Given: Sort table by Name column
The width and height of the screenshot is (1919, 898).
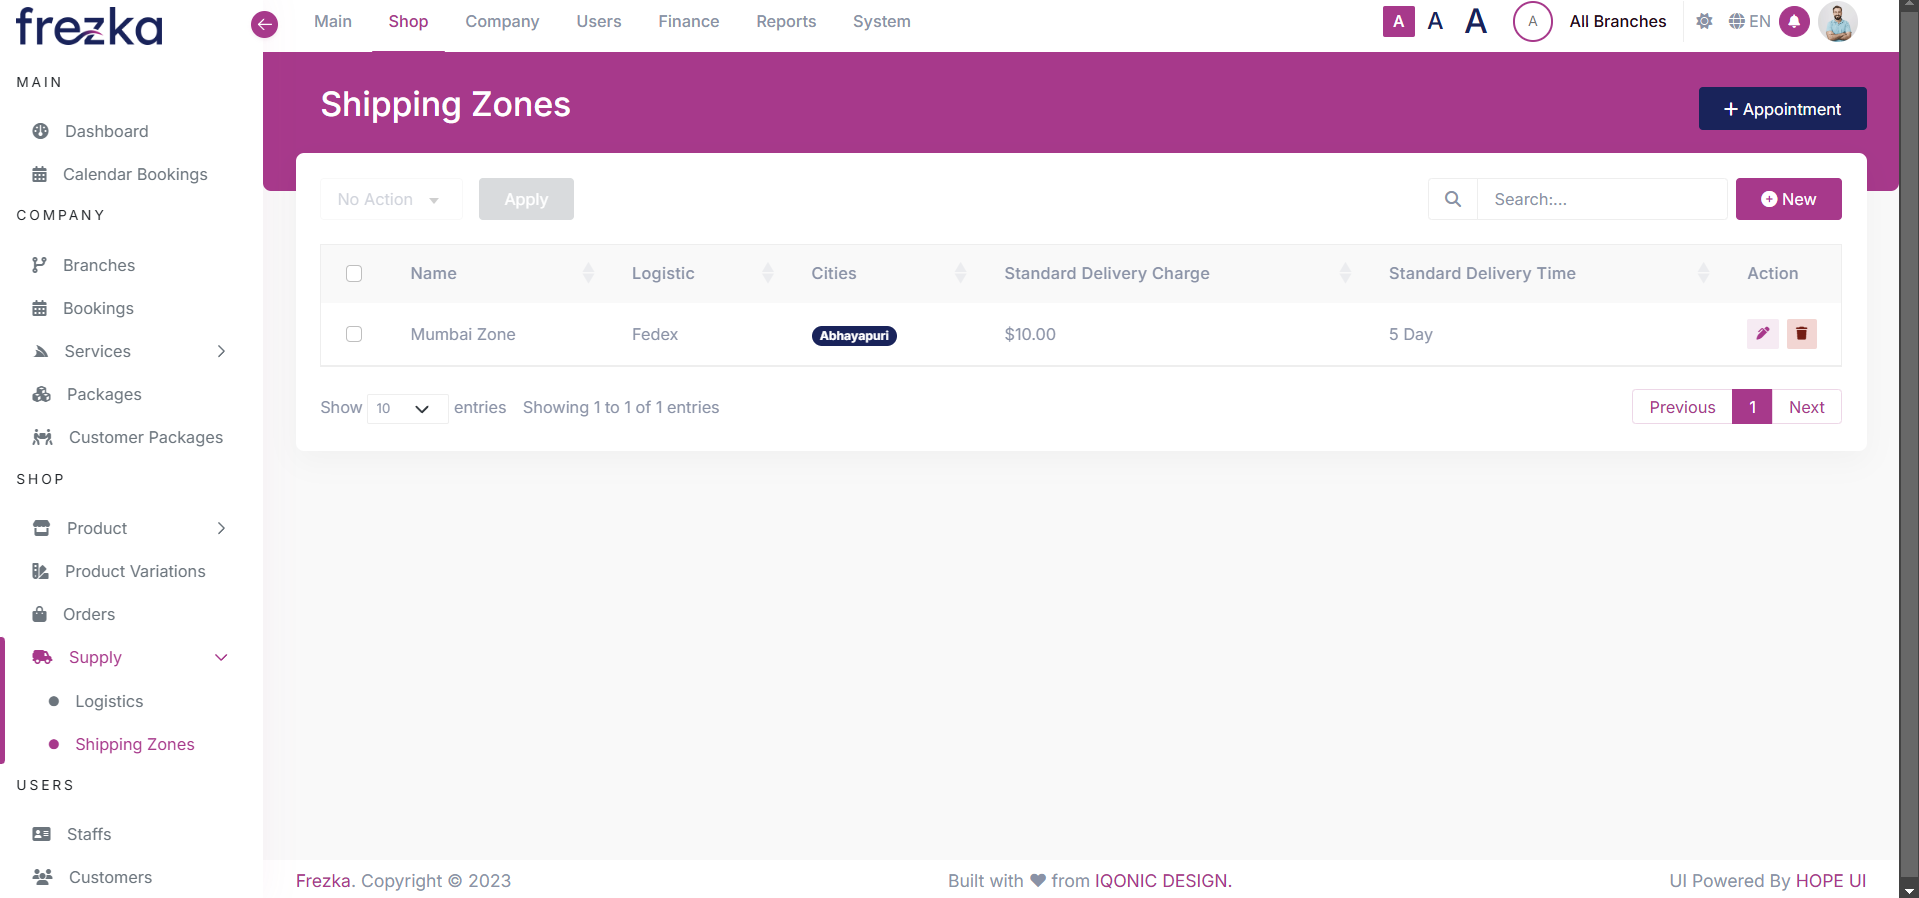Looking at the screenshot, I should click(x=502, y=273).
